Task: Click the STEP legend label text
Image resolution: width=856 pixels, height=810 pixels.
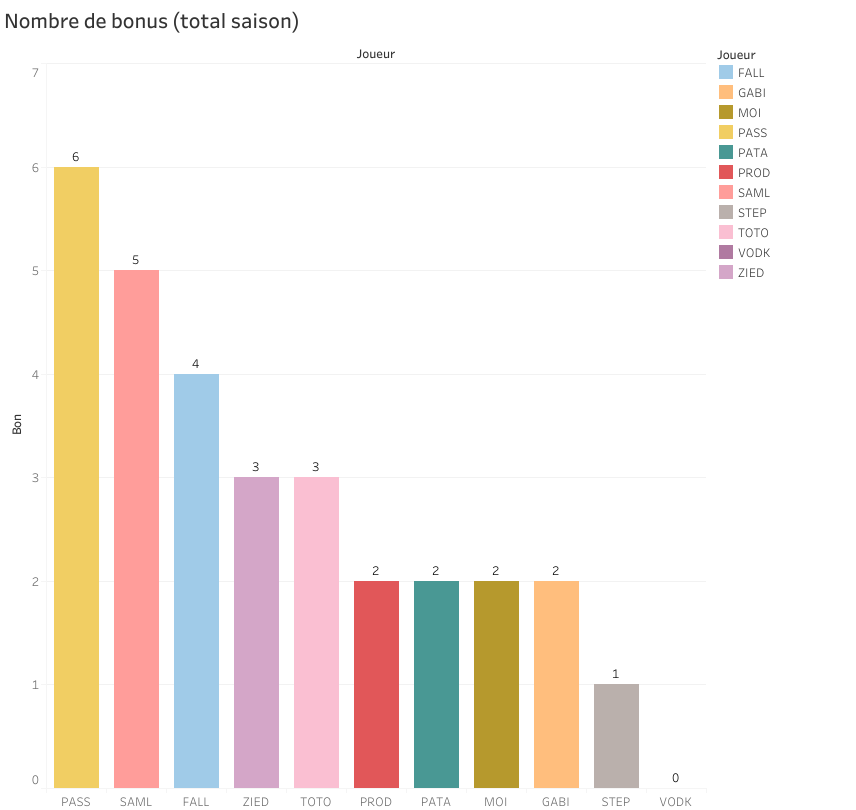Action: point(752,213)
